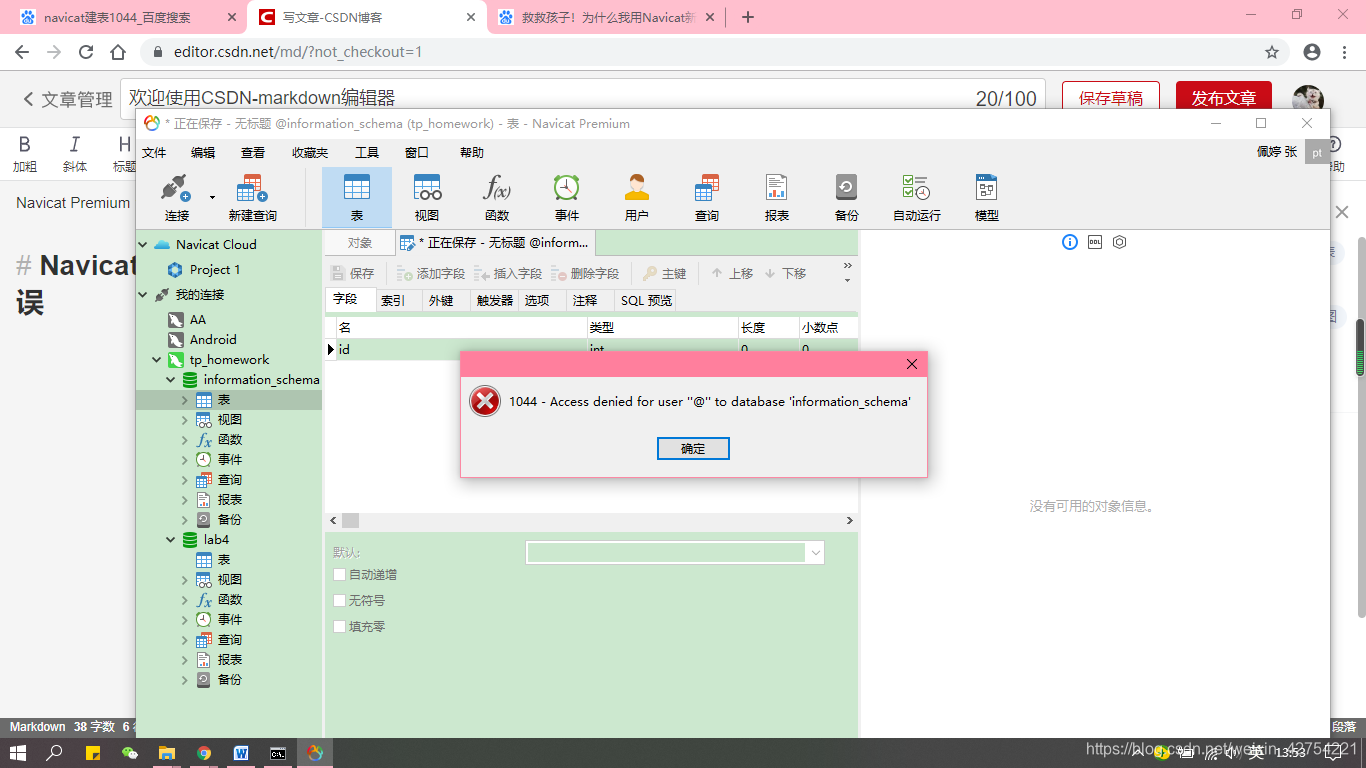Image resolution: width=1366 pixels, height=768 pixels.
Task: Close the error dialog with X
Action: point(911,364)
